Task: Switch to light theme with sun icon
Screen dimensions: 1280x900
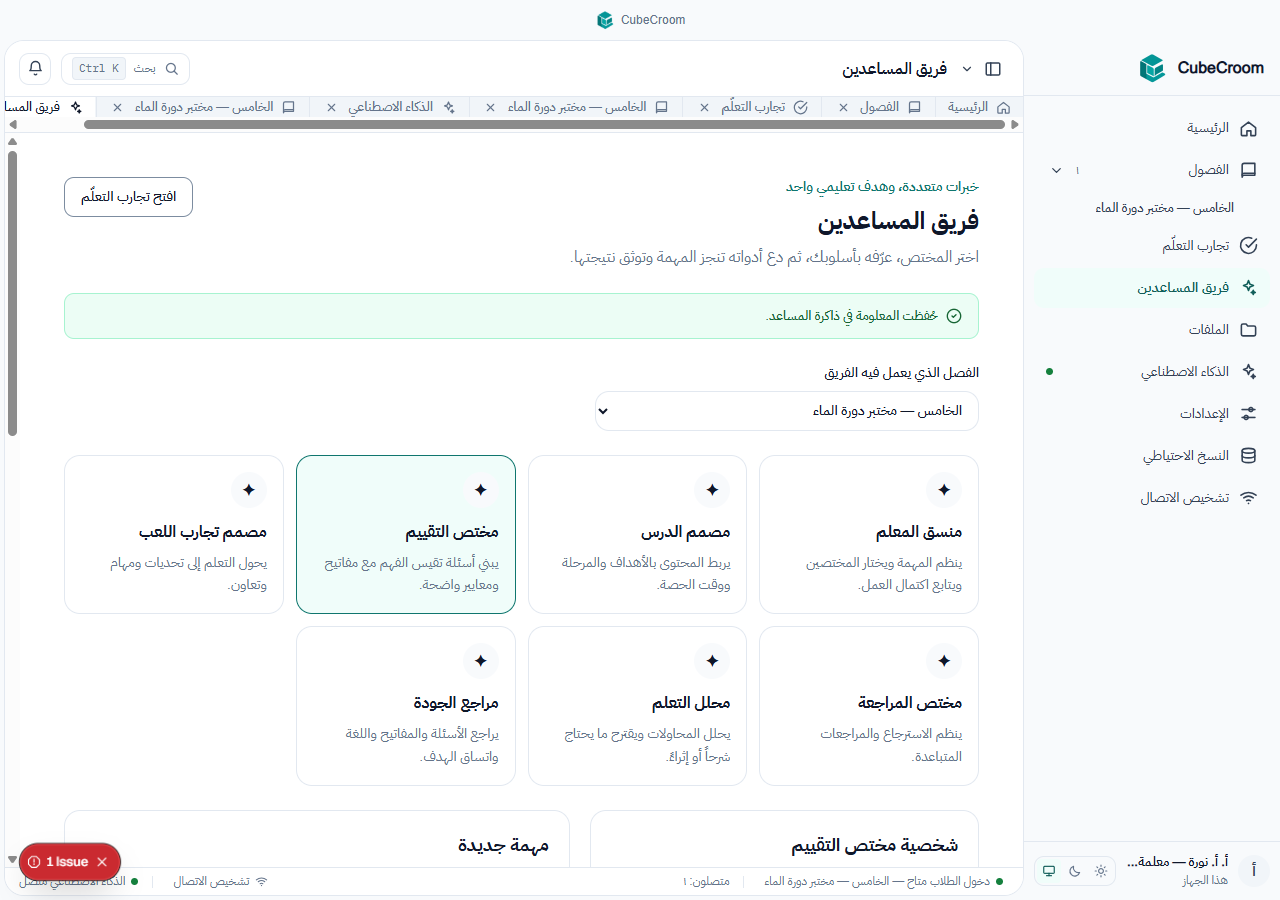Action: [1101, 871]
